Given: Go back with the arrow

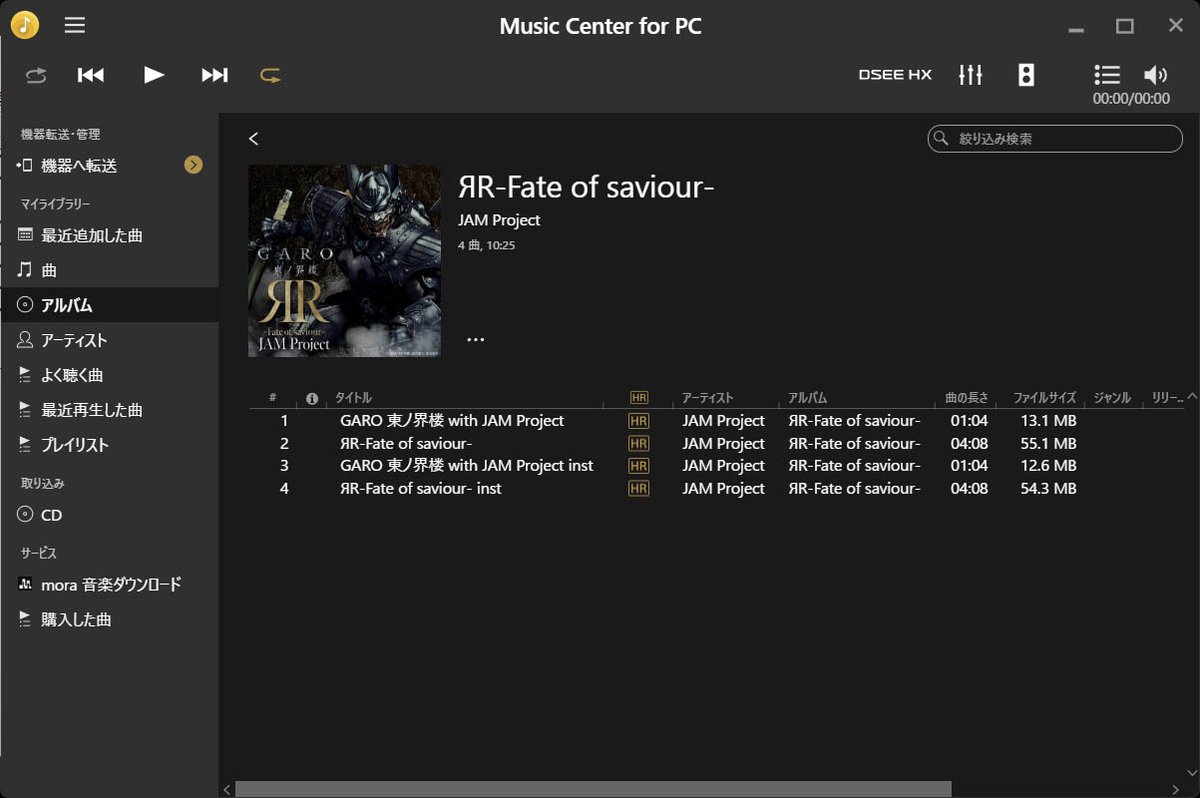Looking at the screenshot, I should click(254, 139).
